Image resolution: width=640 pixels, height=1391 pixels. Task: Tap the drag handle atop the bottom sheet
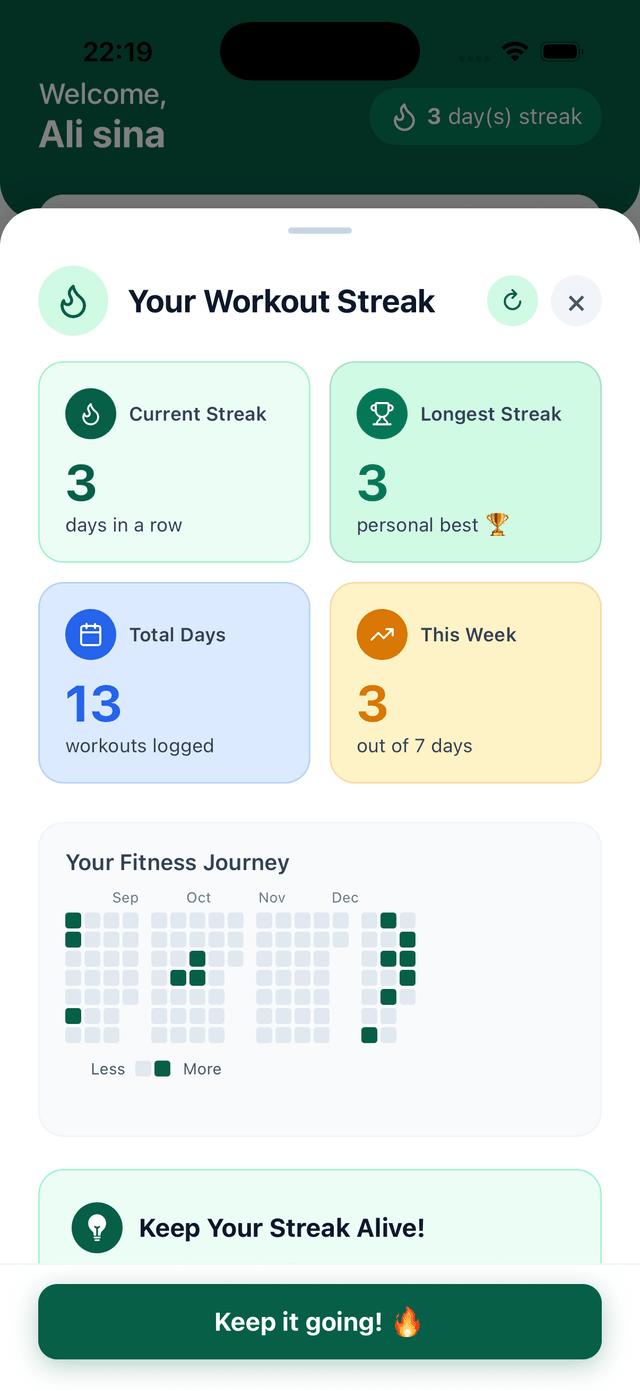pyautogui.click(x=320, y=230)
